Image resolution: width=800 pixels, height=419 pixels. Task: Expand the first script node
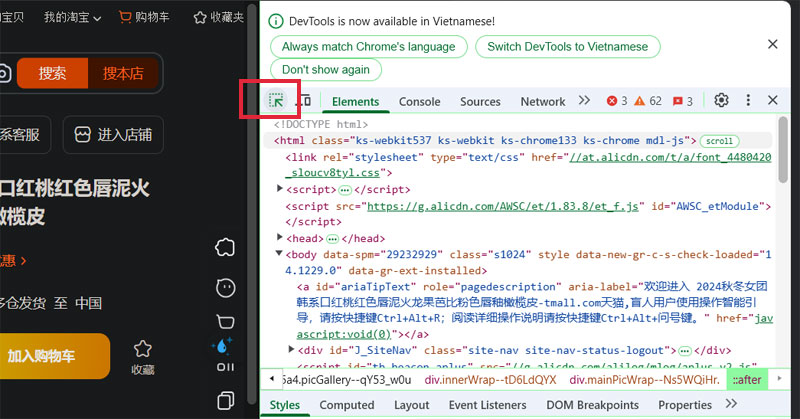pos(279,189)
